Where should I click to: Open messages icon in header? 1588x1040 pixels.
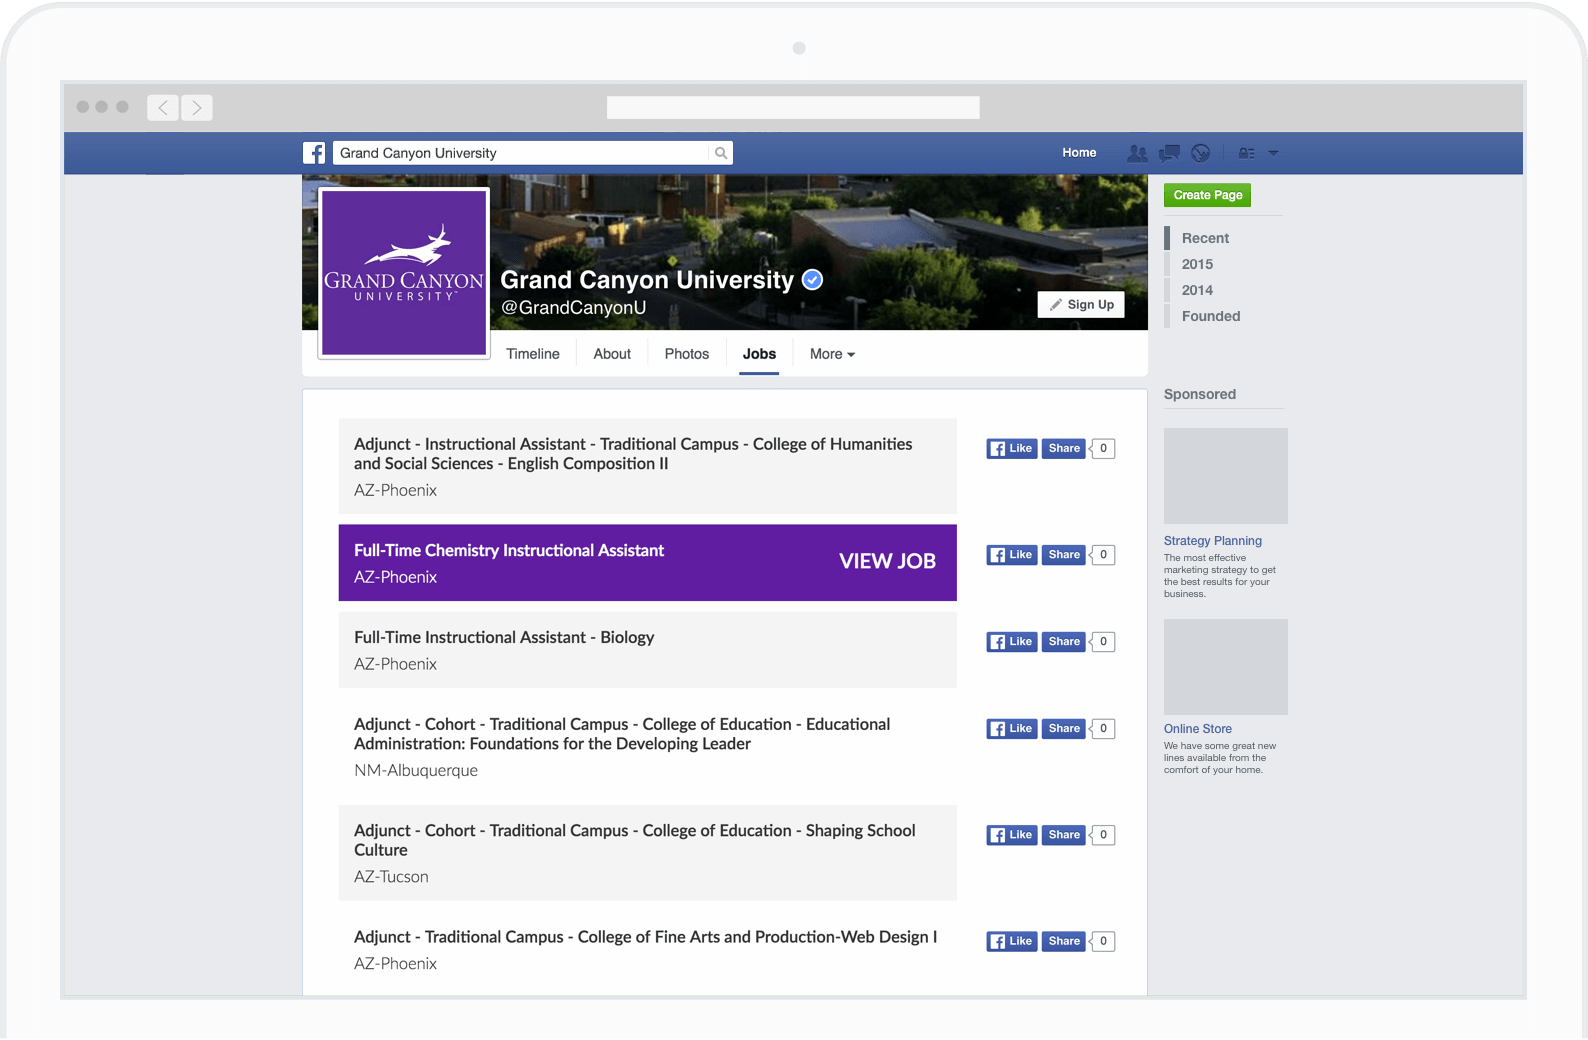(x=1169, y=153)
